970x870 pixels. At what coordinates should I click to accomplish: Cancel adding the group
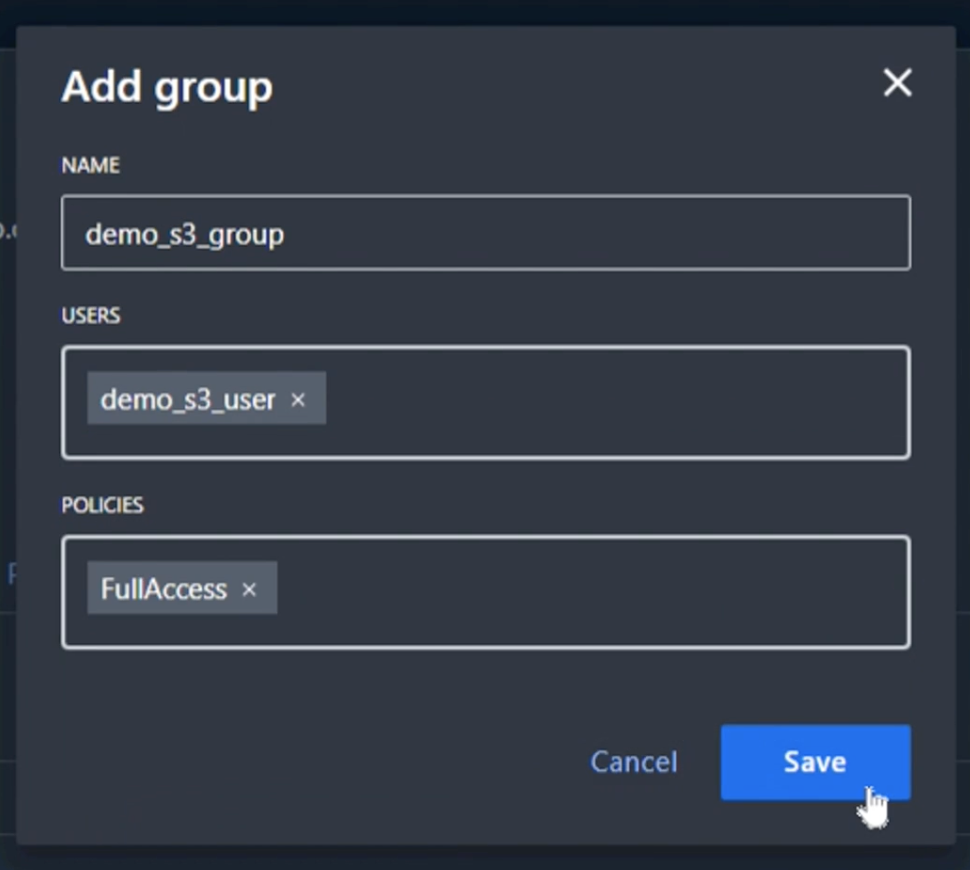633,762
